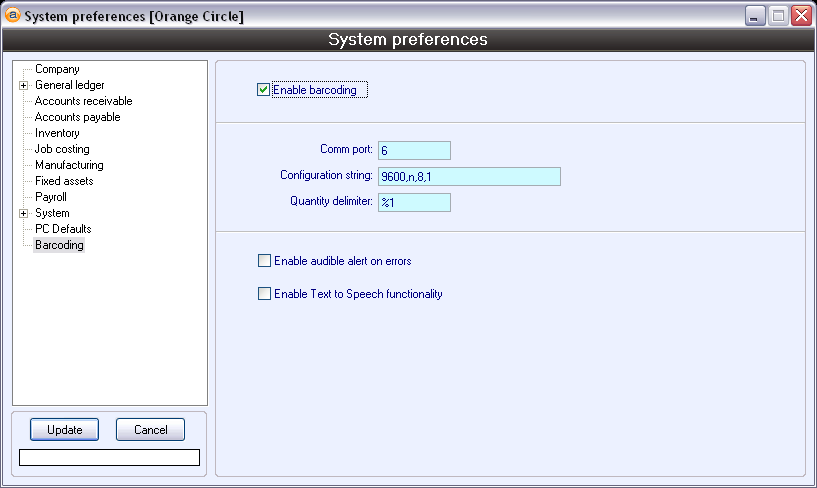Open Fixed assets preferences
Viewport: 817px width, 488px height.
coord(64,181)
